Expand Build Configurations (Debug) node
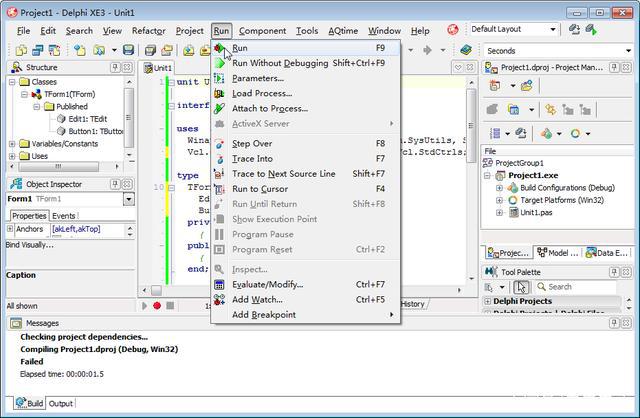640x418 pixels. (499, 188)
